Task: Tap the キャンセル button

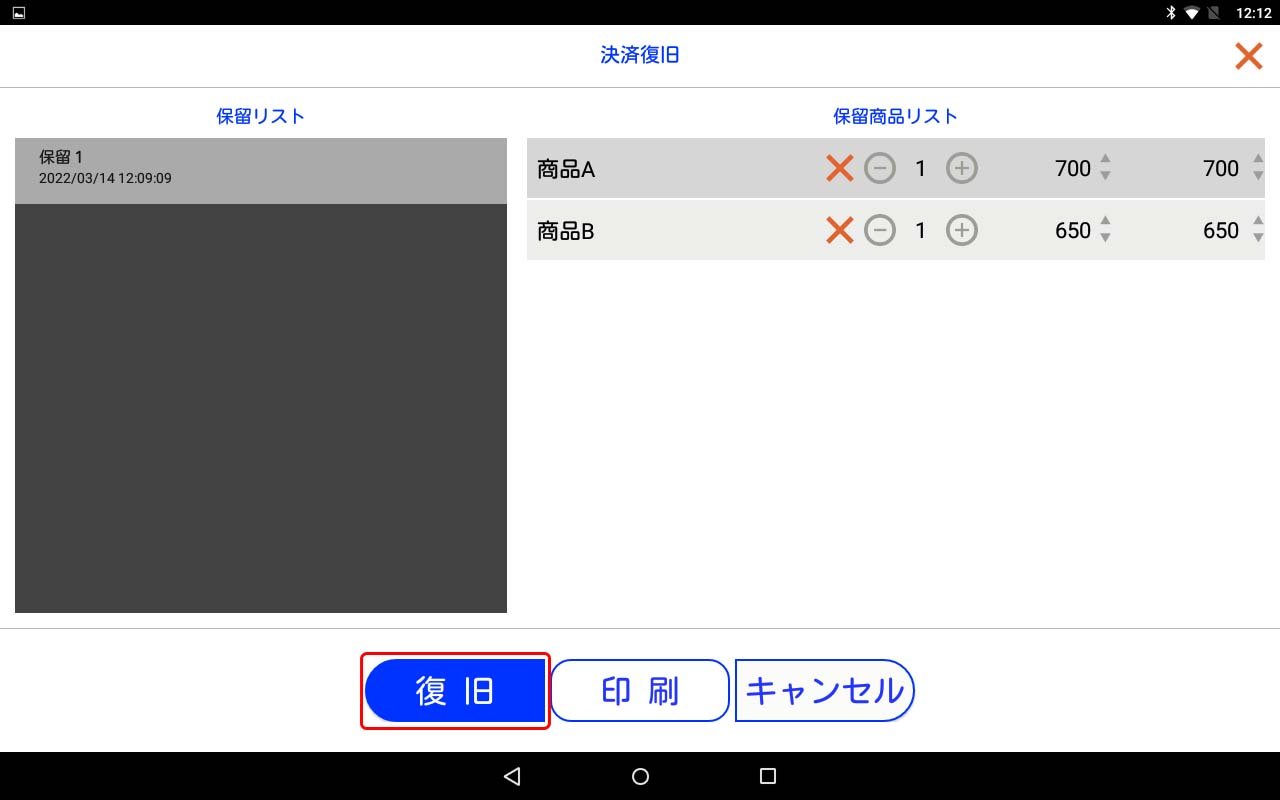Action: click(825, 691)
